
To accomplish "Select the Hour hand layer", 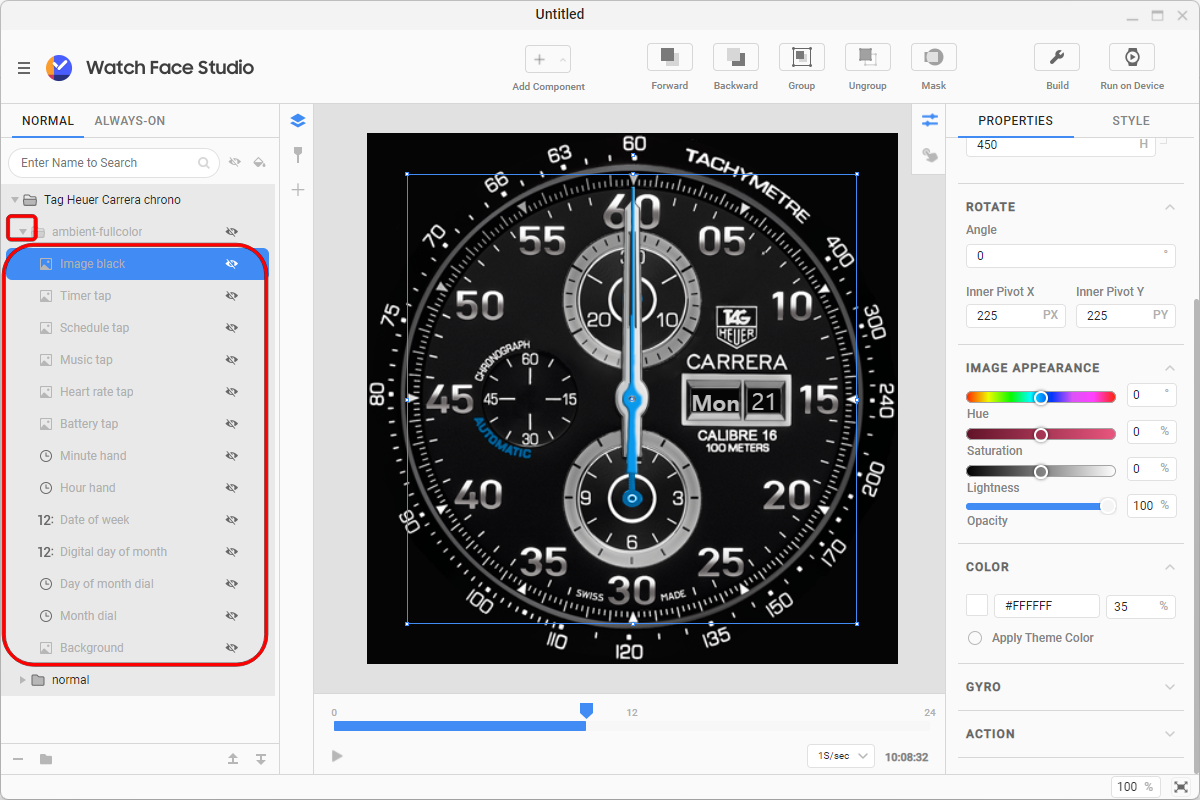I will [138, 488].
